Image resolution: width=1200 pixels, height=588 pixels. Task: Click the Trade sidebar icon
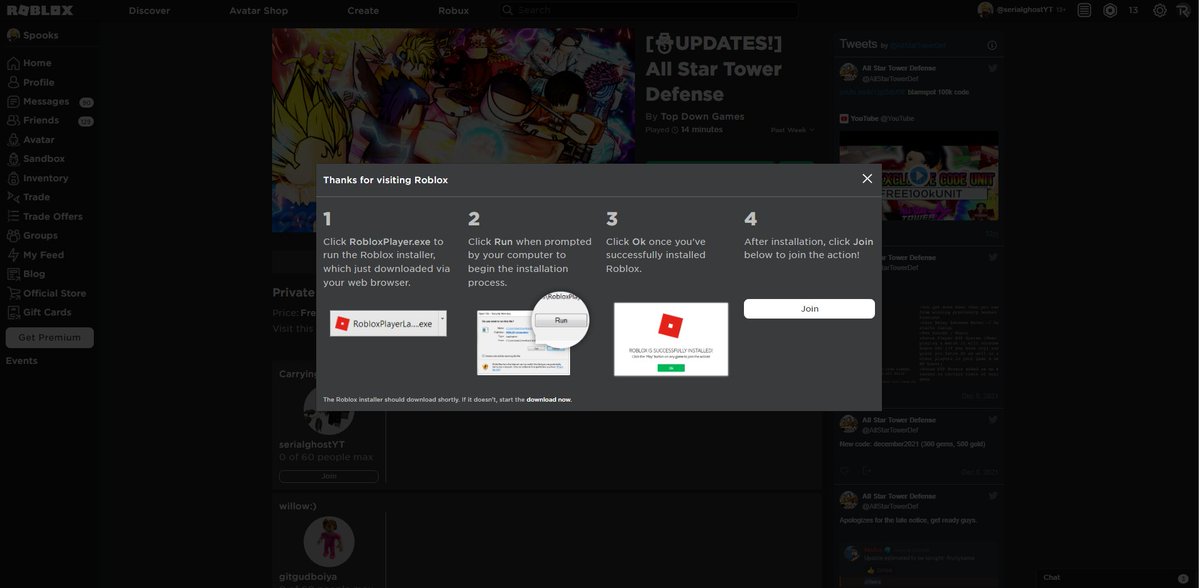tap(13, 197)
